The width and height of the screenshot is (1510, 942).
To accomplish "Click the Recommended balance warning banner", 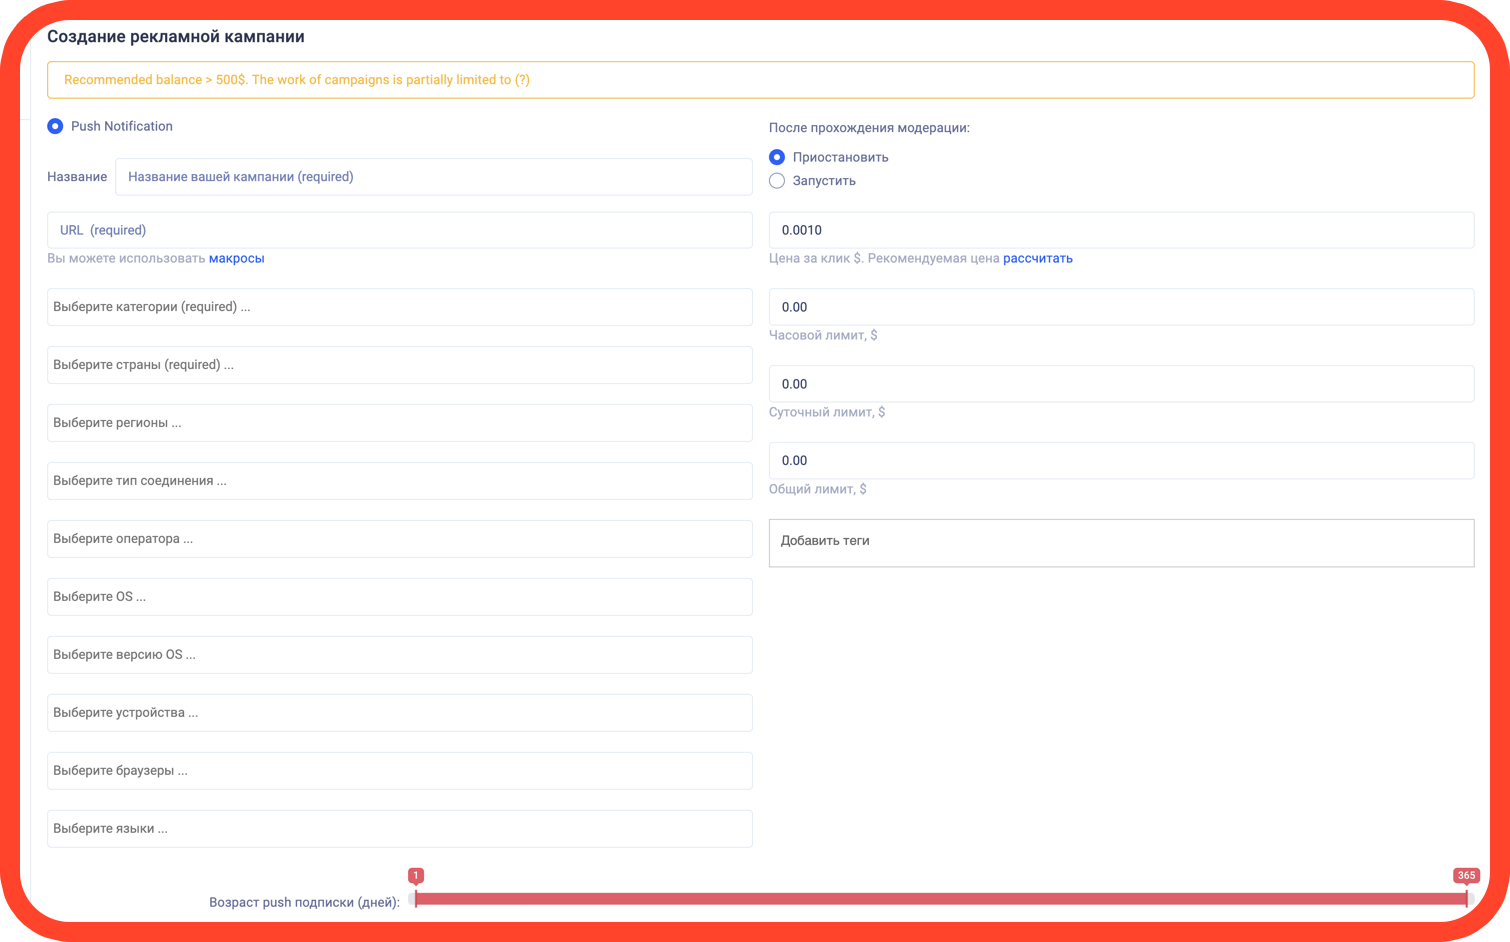I will (x=760, y=80).
